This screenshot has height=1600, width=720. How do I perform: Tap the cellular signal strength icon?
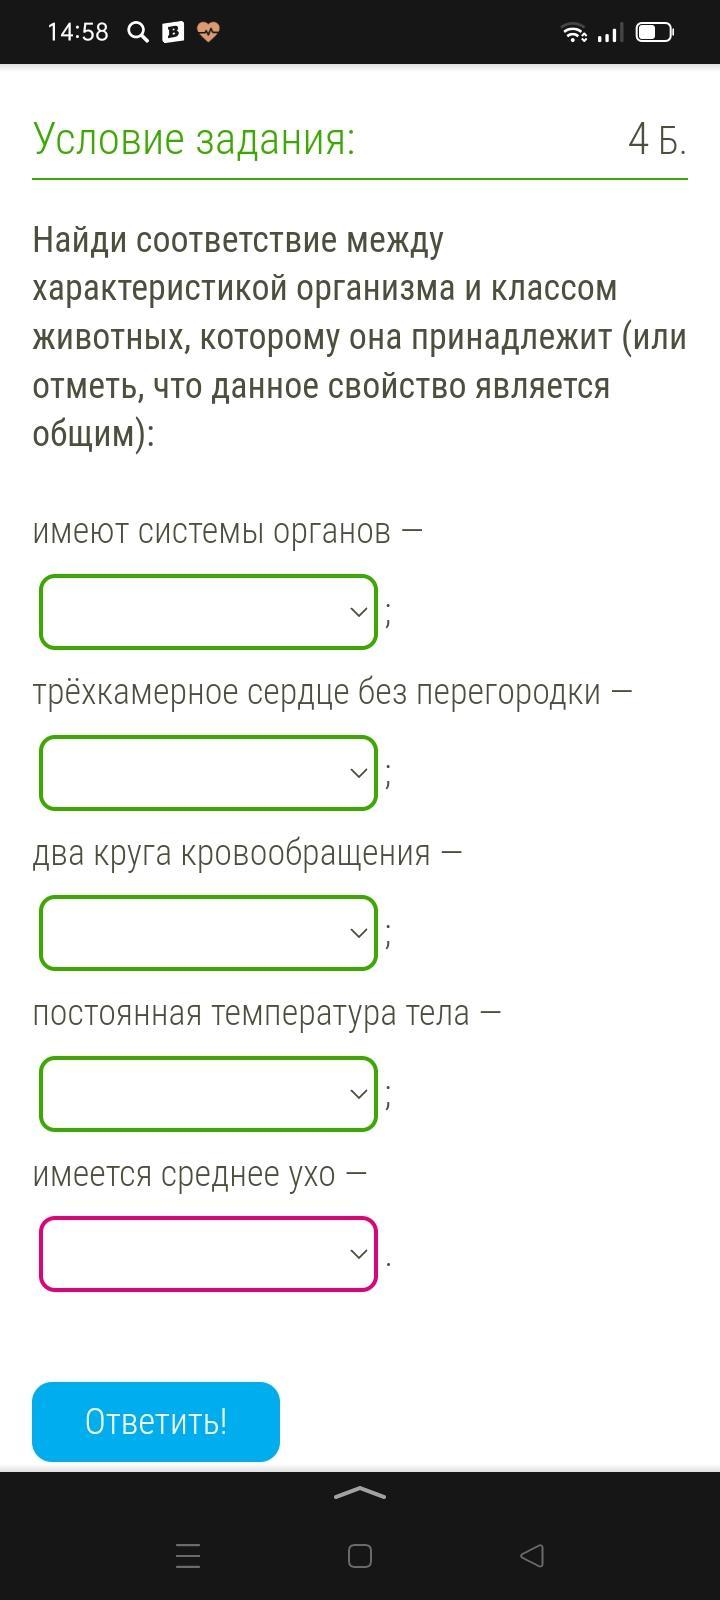[x=608, y=33]
